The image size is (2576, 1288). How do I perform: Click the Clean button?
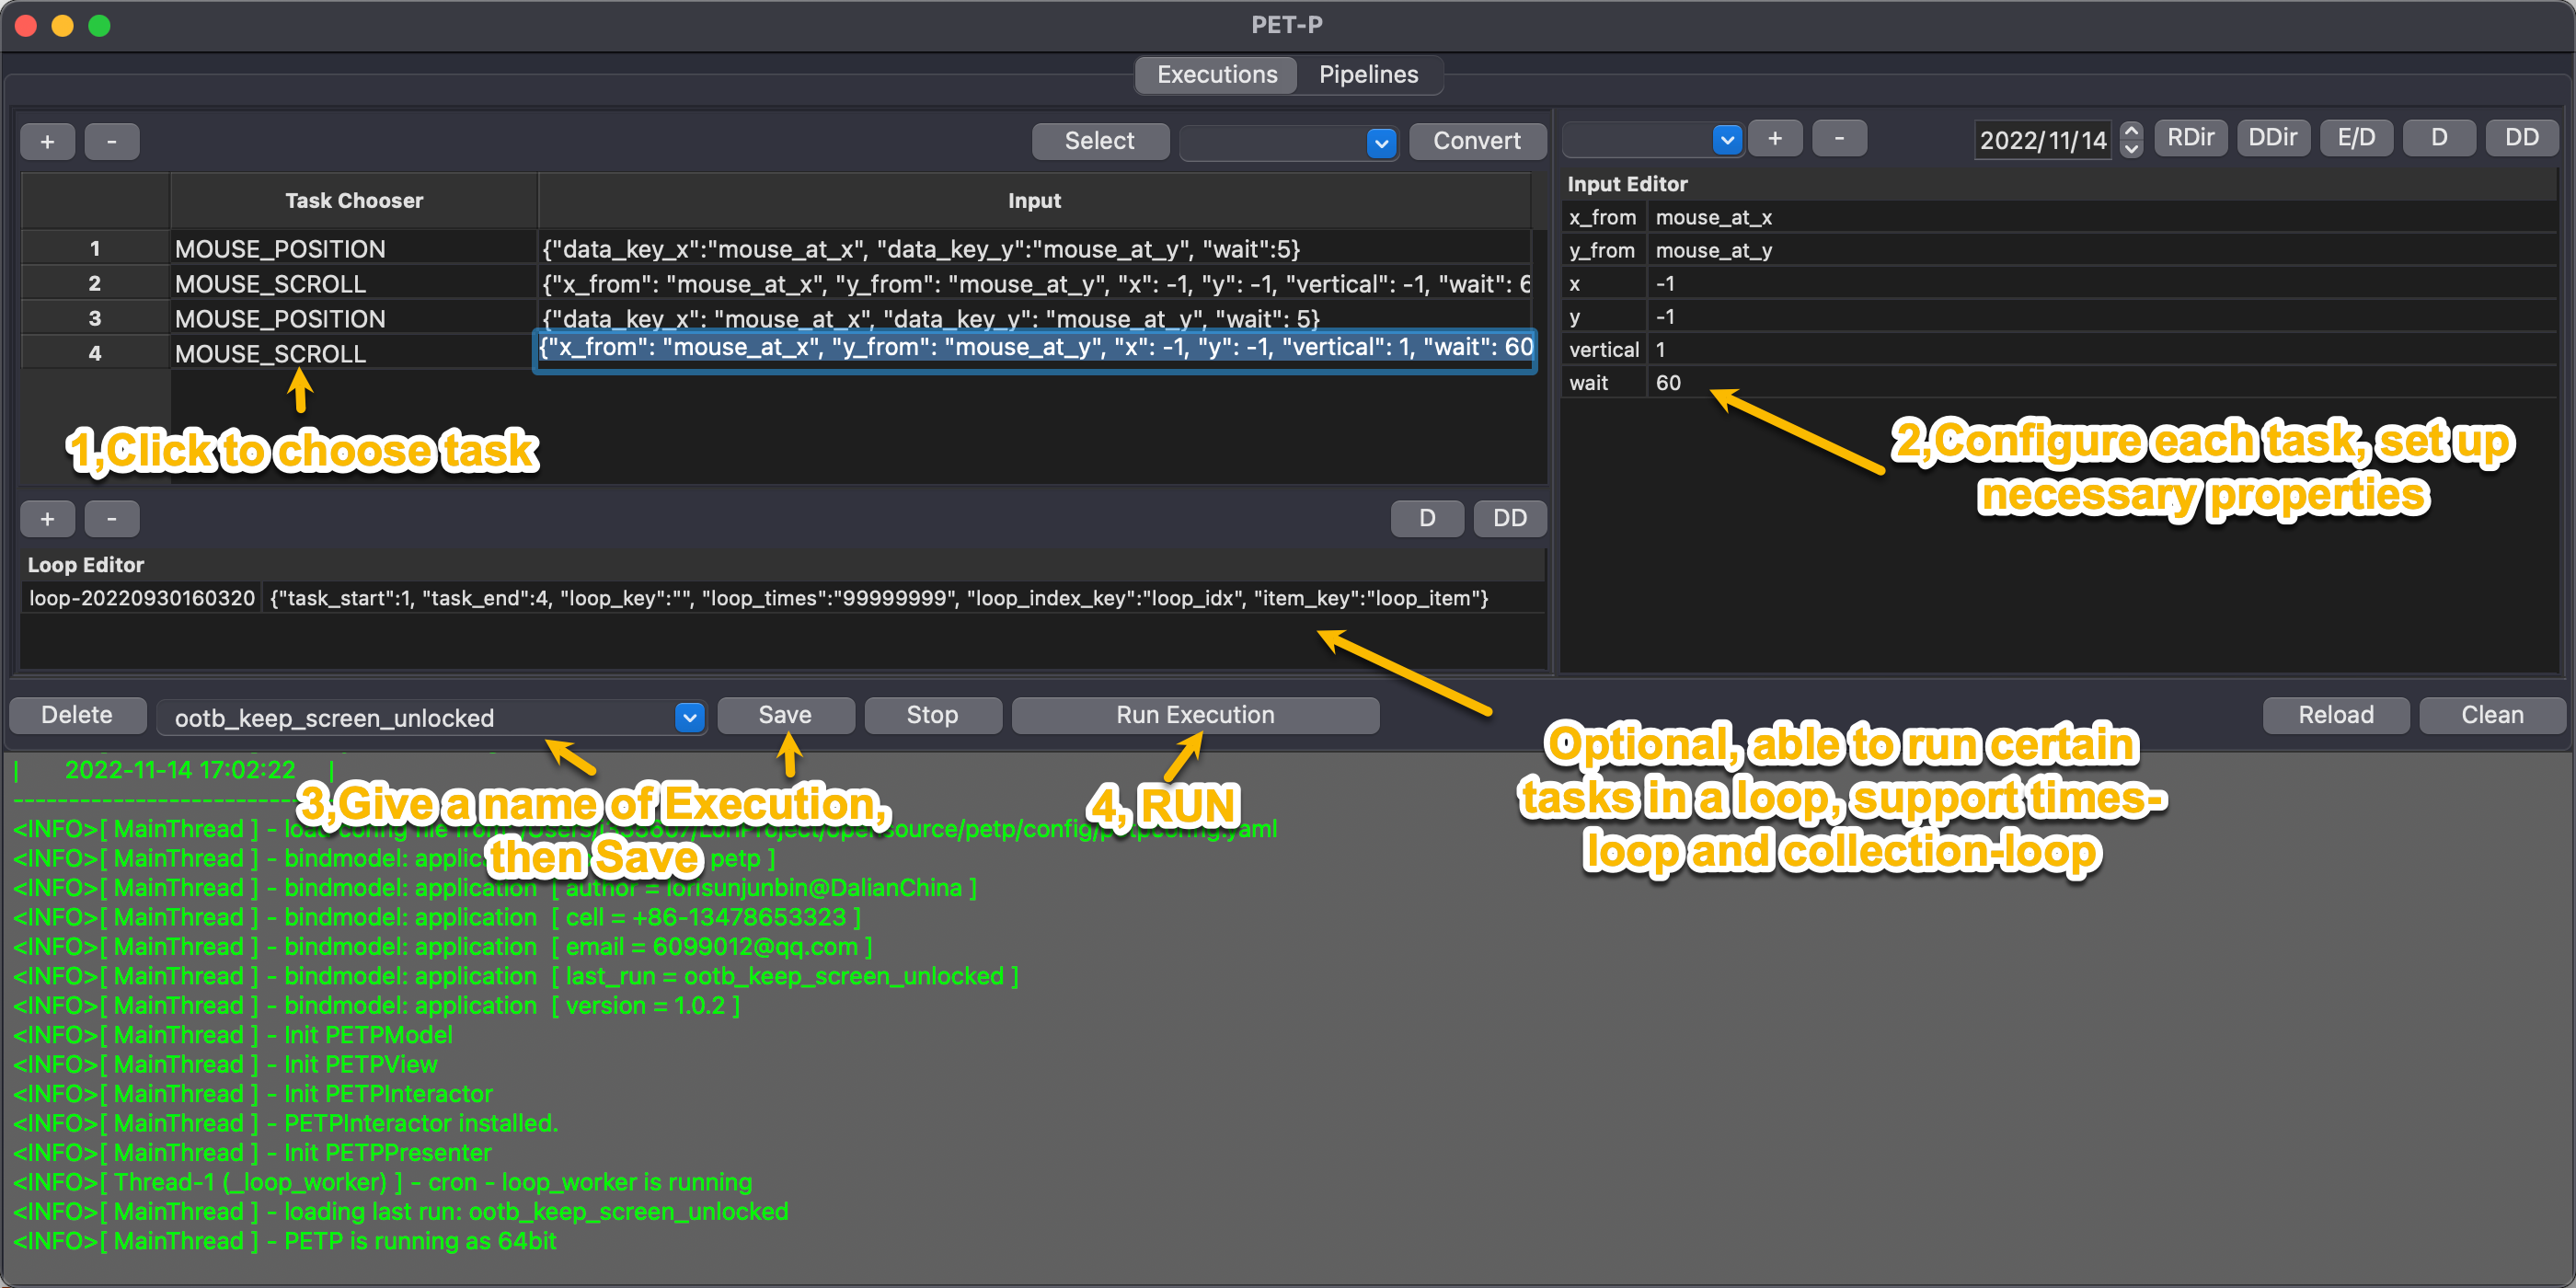[x=2491, y=715]
